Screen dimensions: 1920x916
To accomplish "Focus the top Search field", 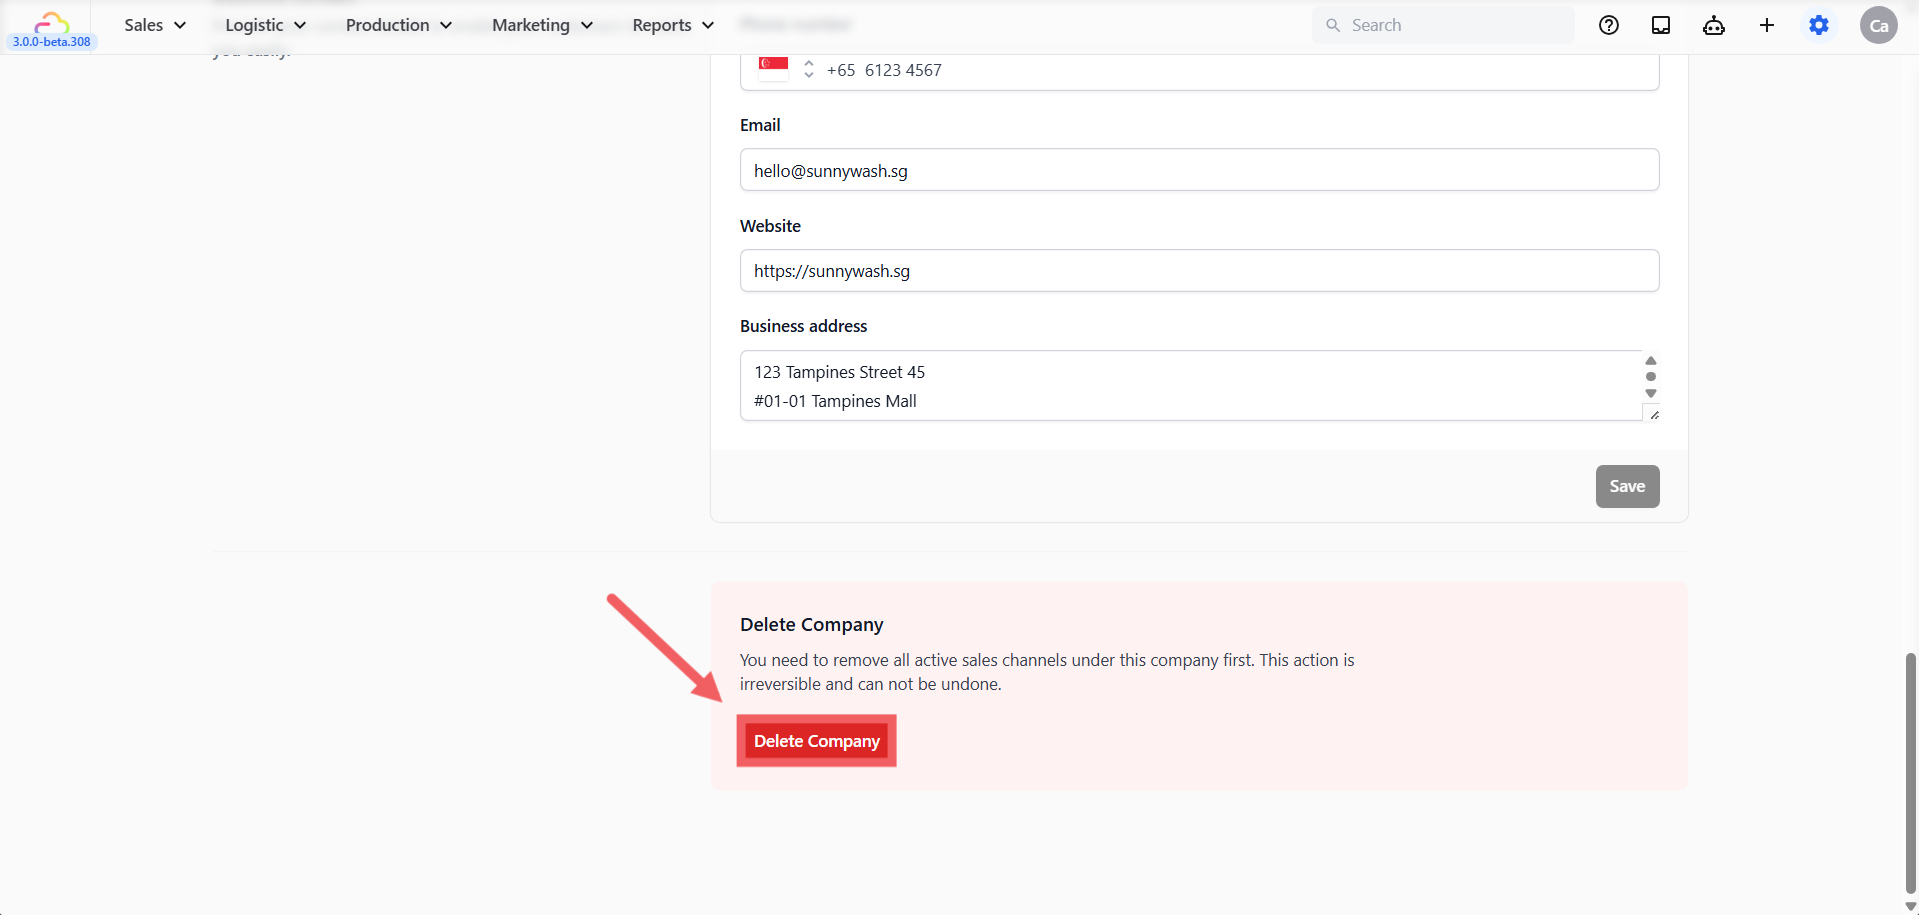I will (x=1443, y=25).
